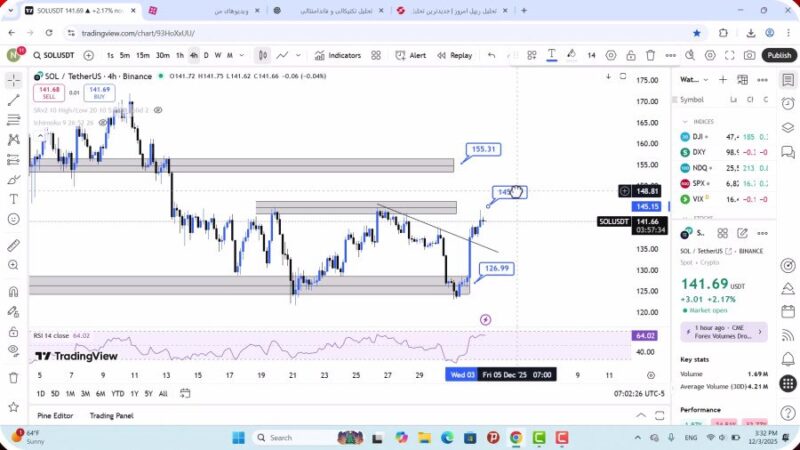Viewport: 800px width, 450px height.
Task: Click the Alert bell icon
Action: point(410,55)
